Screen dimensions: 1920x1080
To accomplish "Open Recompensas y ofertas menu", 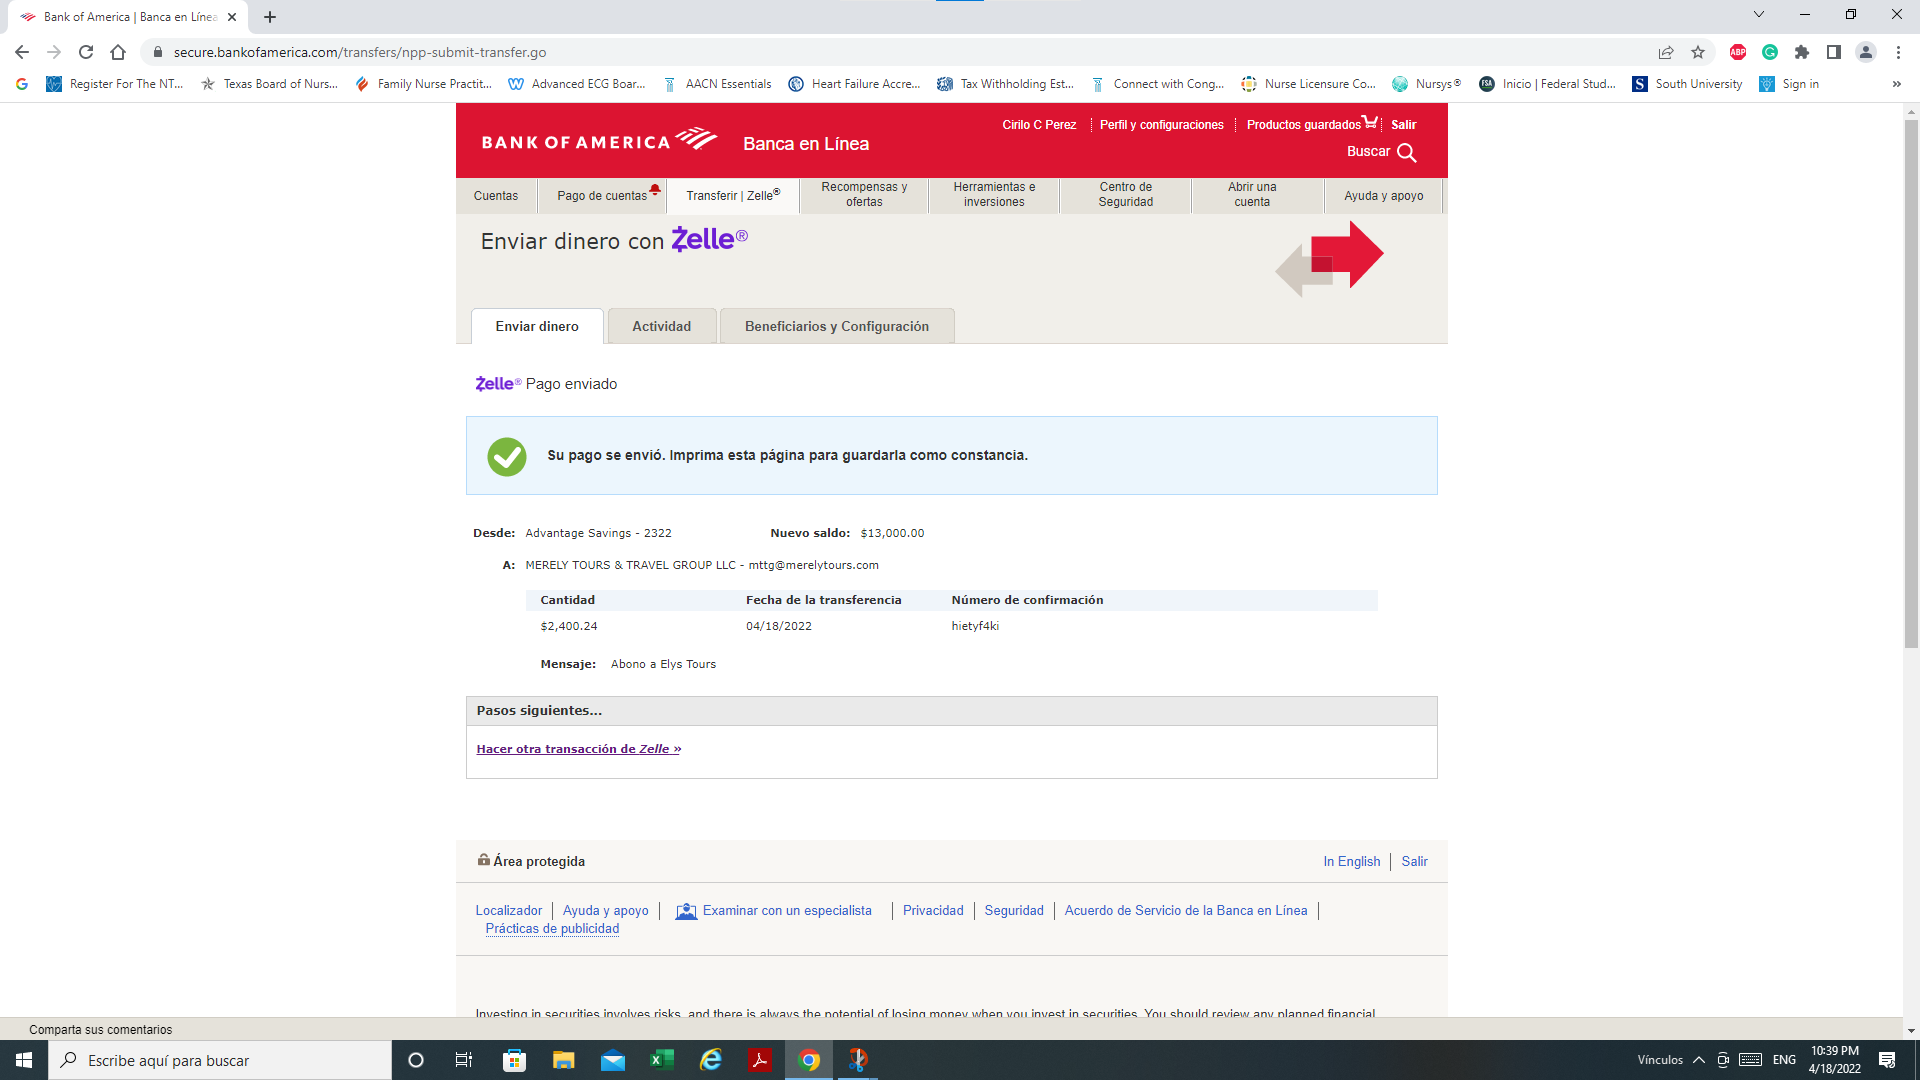I will pyautogui.click(x=864, y=195).
